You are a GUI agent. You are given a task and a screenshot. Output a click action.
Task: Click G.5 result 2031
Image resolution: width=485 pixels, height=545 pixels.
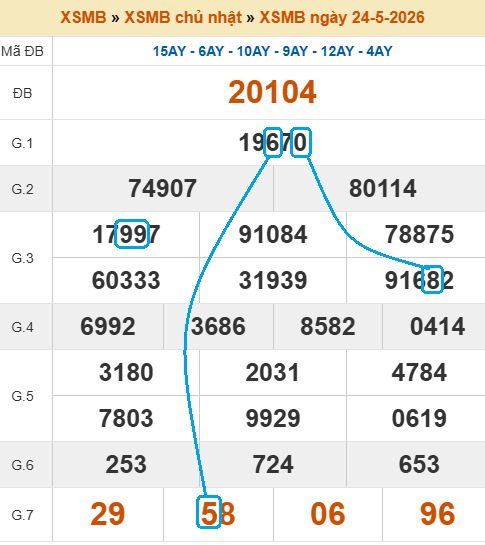tap(273, 372)
